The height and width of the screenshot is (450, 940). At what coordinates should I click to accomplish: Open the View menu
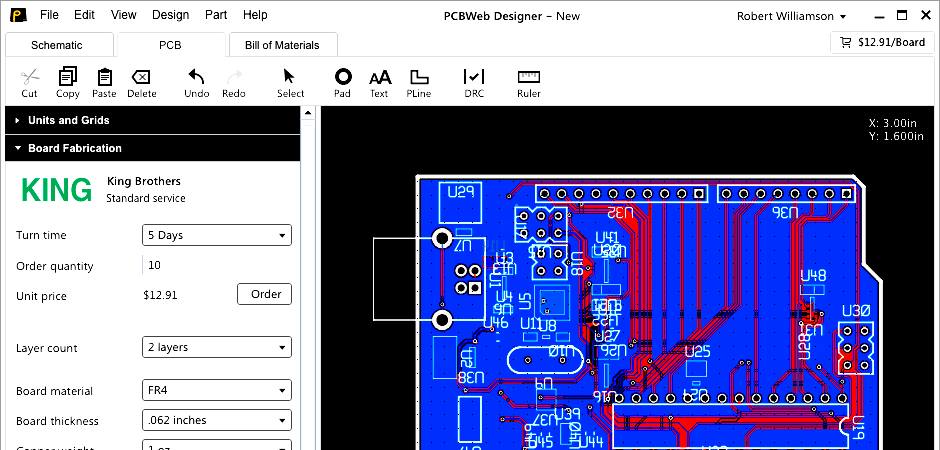coord(123,15)
